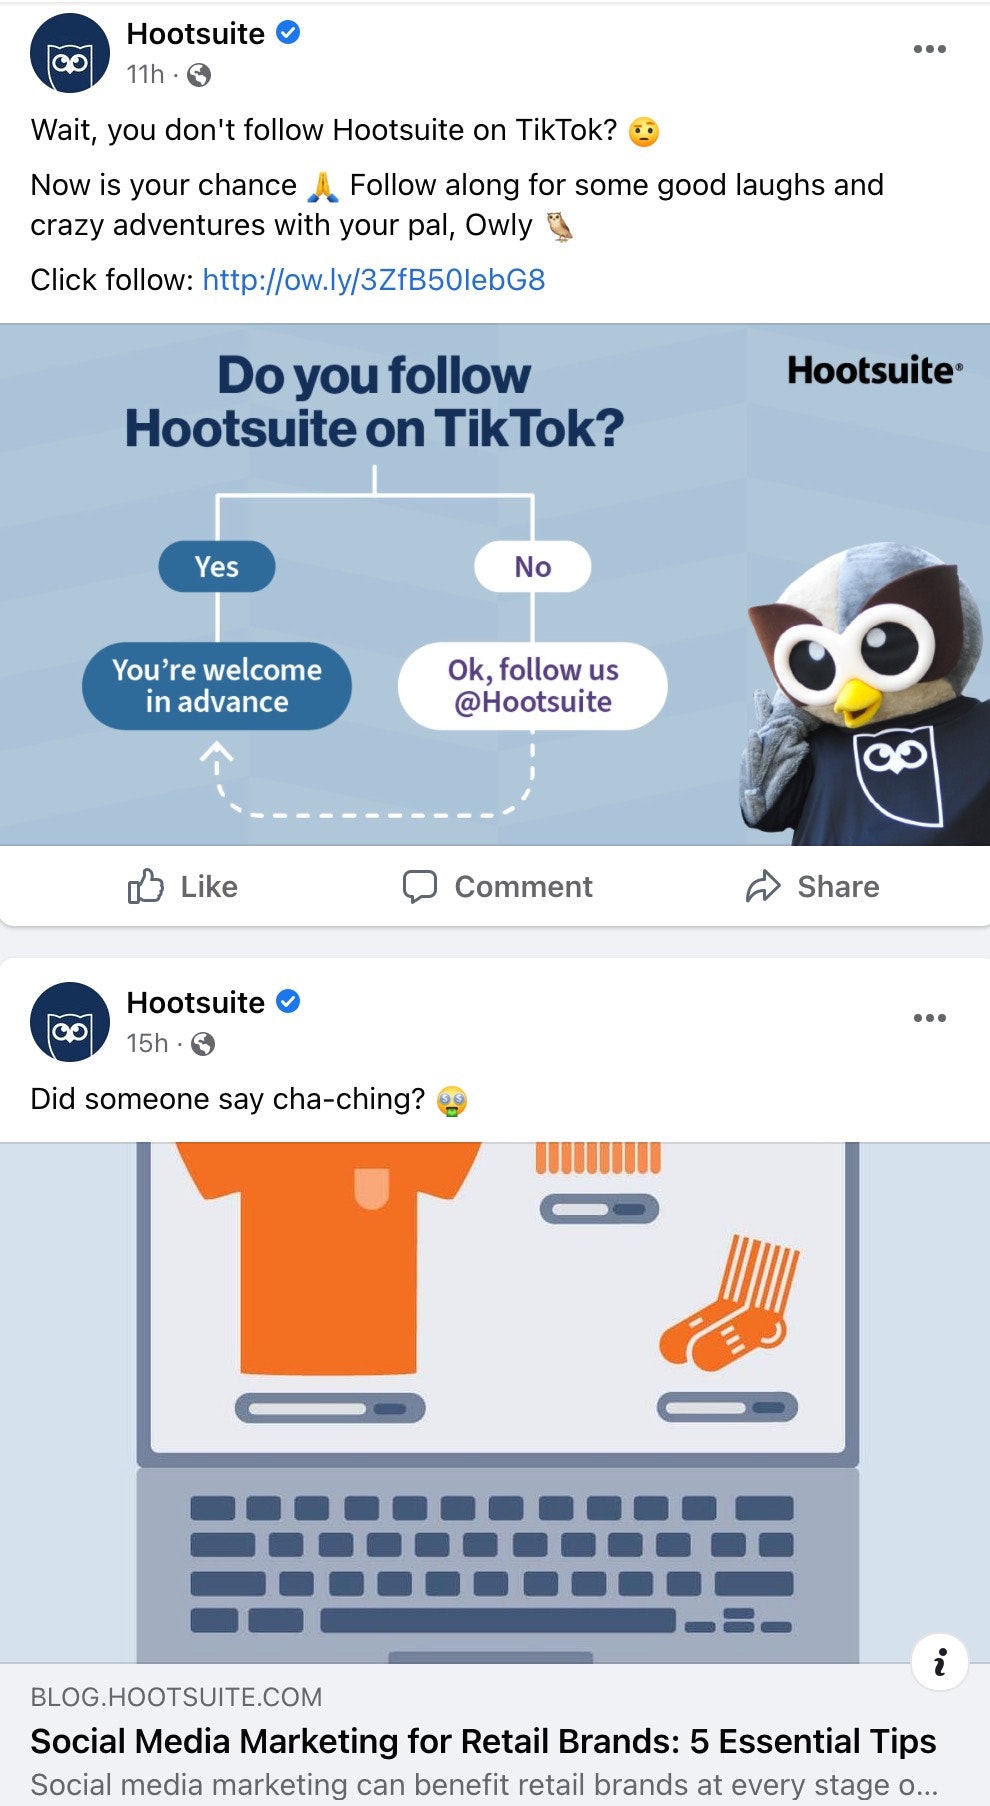Open the second post's three-dot options menu
The width and height of the screenshot is (990, 1806).
929,1018
